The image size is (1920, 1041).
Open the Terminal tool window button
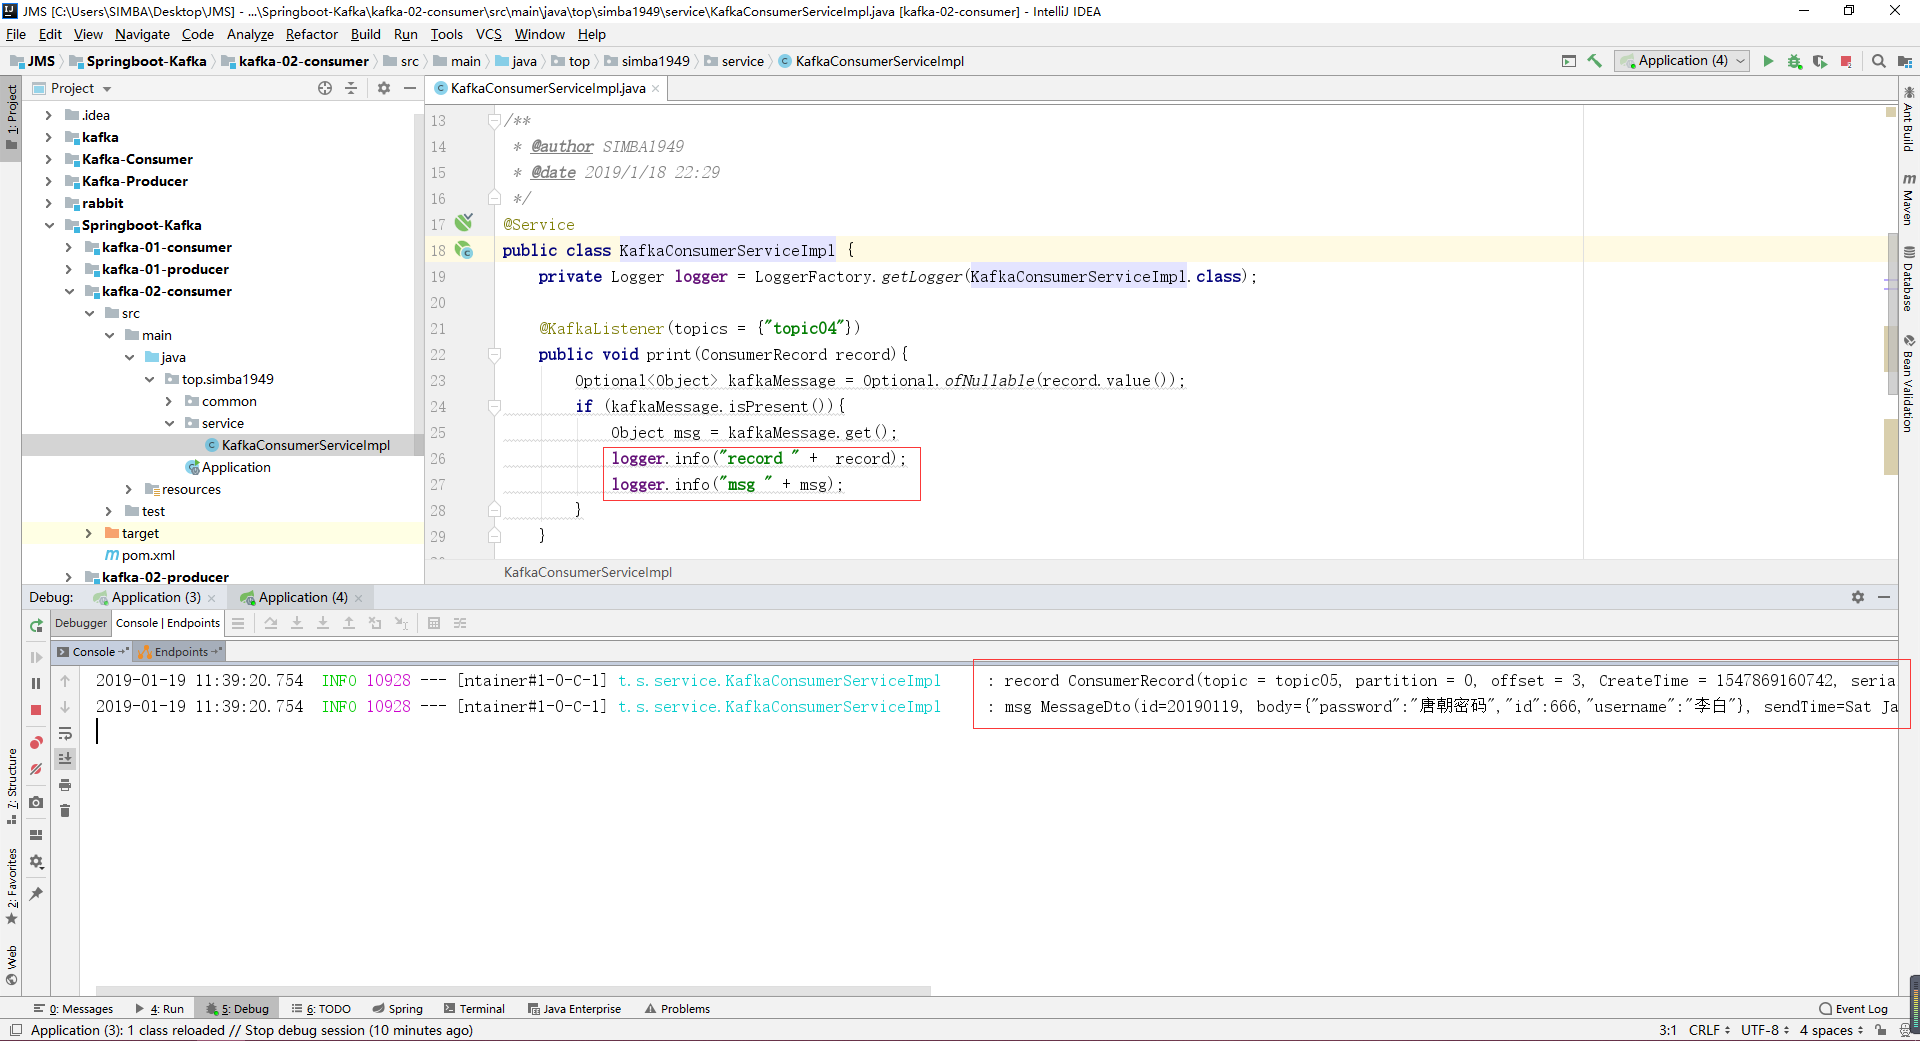475,1009
